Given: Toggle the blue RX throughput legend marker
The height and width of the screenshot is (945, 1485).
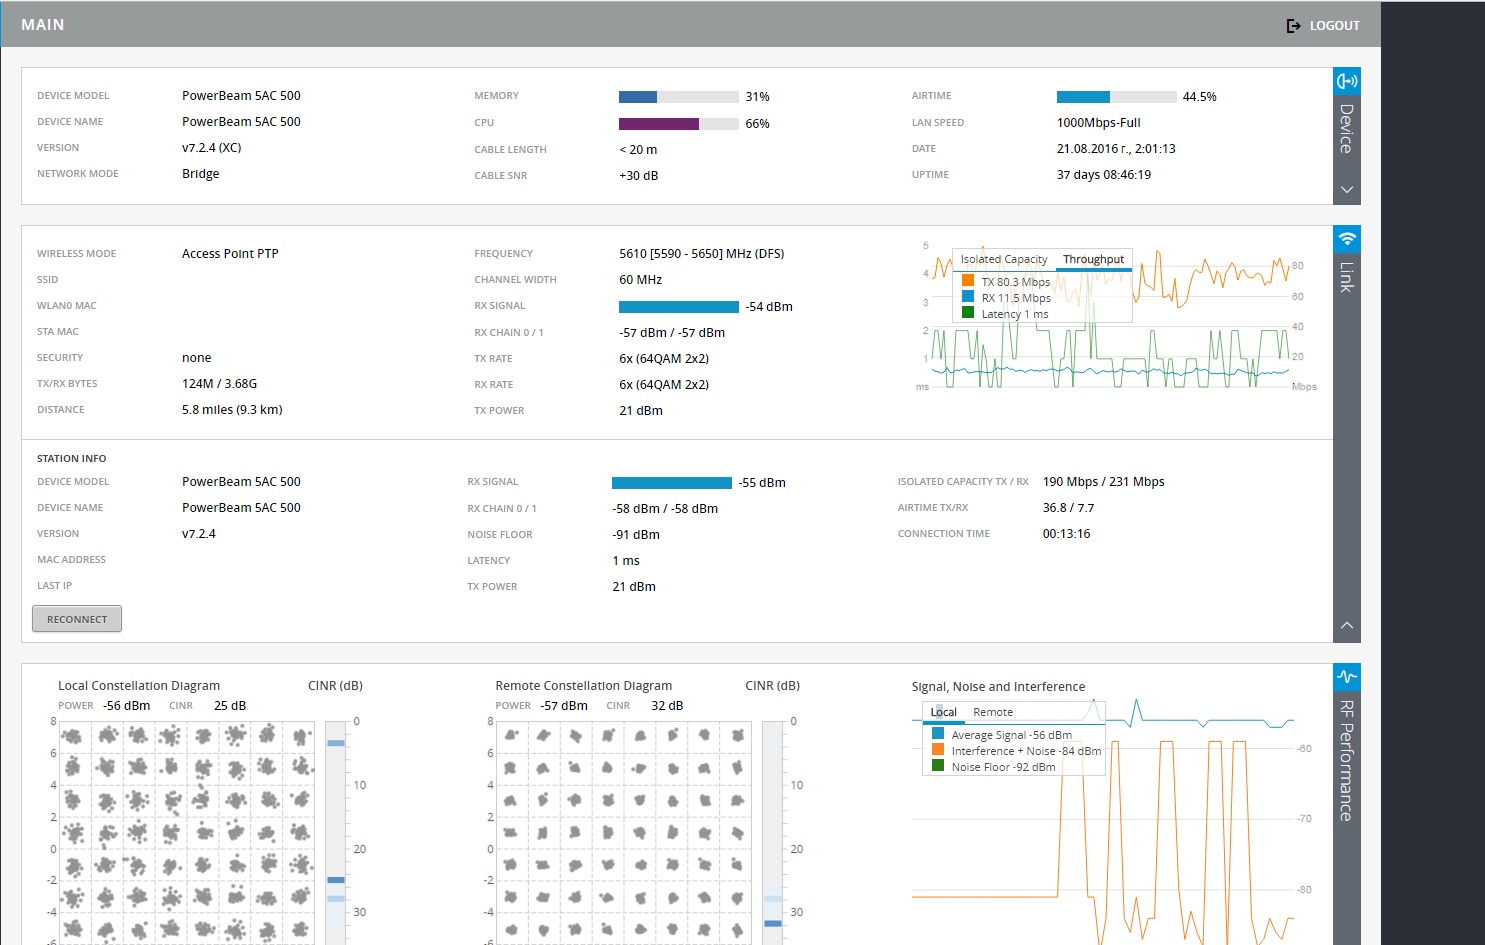Looking at the screenshot, I should tap(968, 297).
